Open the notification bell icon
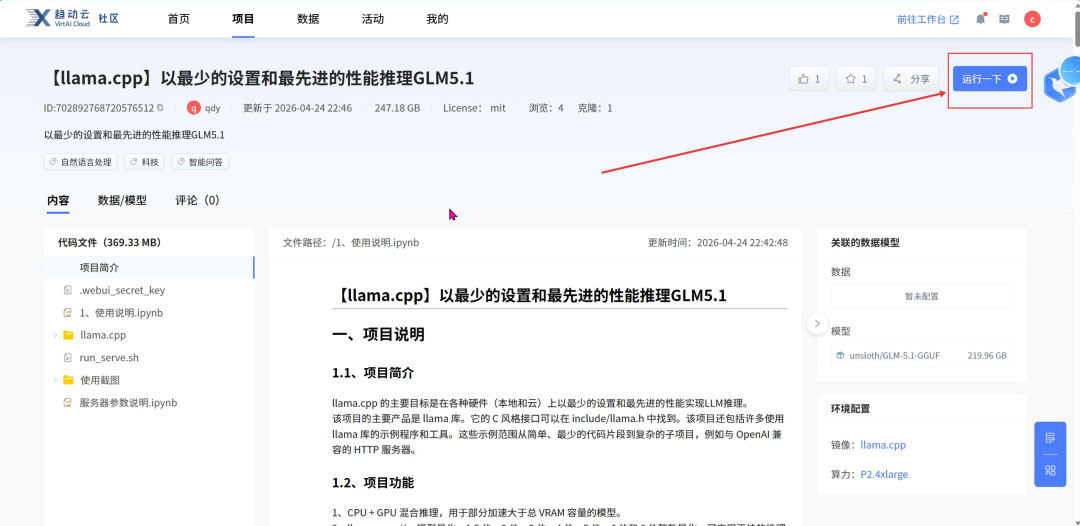Screen dimensions: 1080x526 (x=980, y=19)
